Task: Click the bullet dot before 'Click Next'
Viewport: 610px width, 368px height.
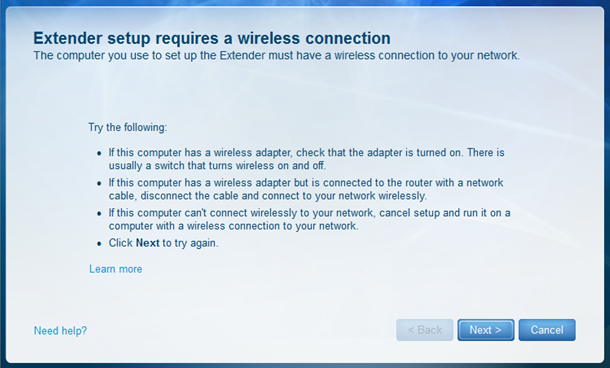Action: click(x=100, y=244)
